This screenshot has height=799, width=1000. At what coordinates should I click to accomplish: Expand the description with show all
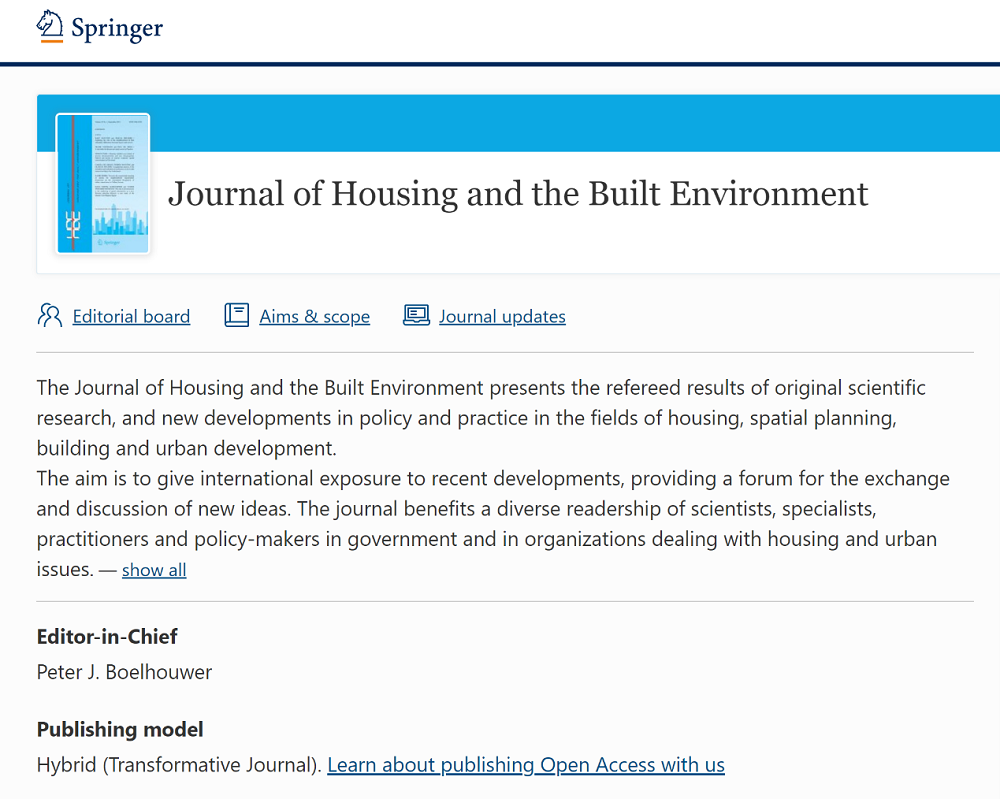154,570
